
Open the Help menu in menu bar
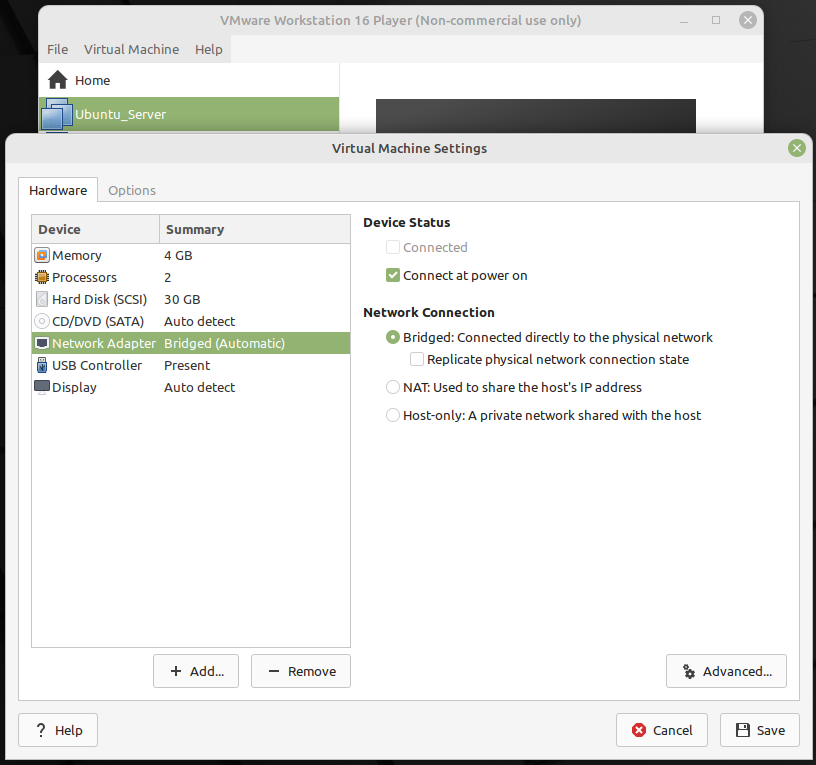(209, 49)
